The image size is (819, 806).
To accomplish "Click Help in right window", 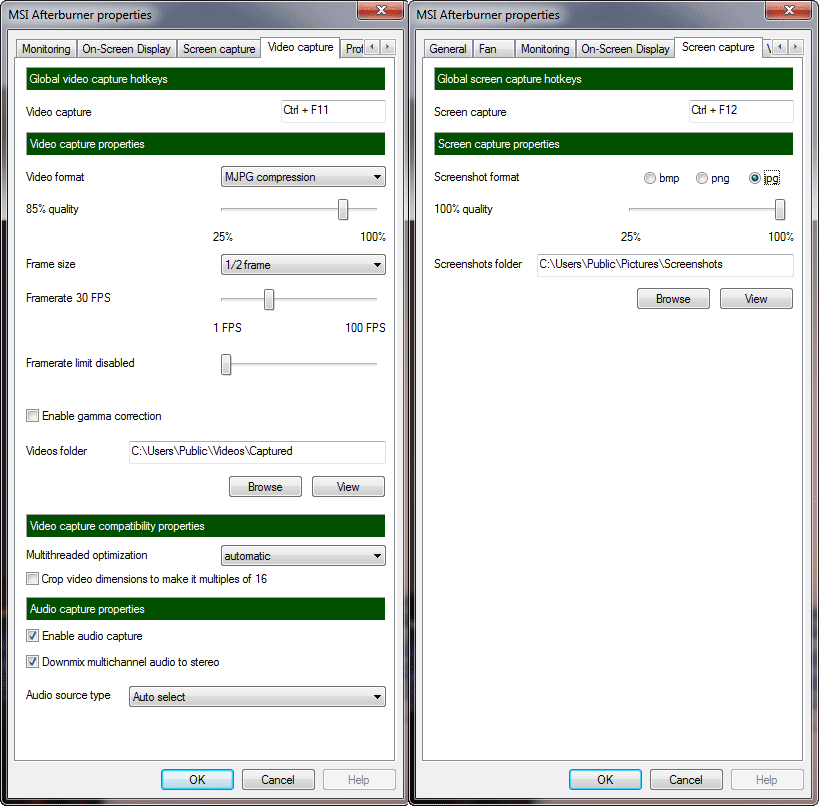I will coord(767,780).
